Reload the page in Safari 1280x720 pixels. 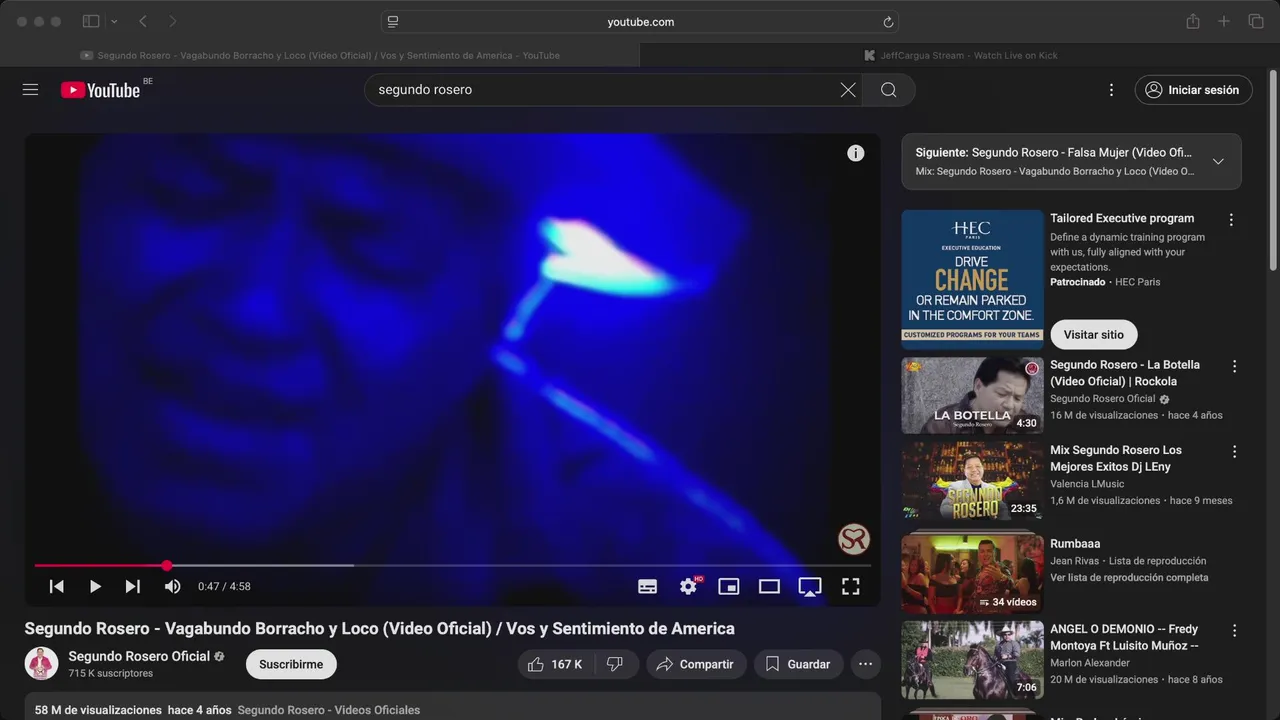pos(888,22)
